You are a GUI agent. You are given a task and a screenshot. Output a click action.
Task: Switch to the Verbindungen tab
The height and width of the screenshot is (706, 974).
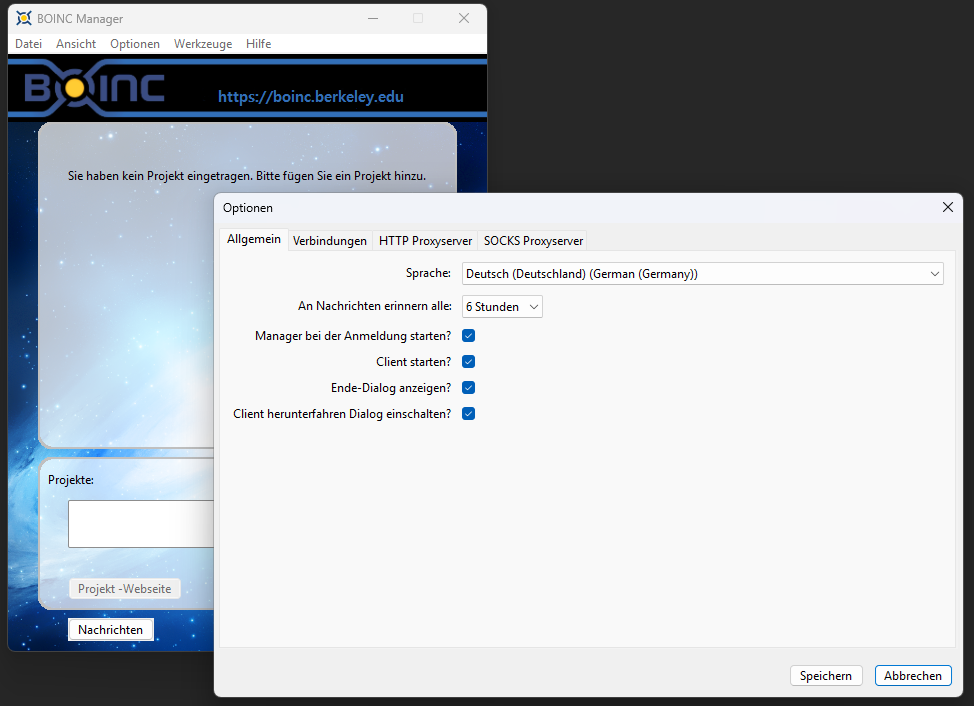[330, 241]
